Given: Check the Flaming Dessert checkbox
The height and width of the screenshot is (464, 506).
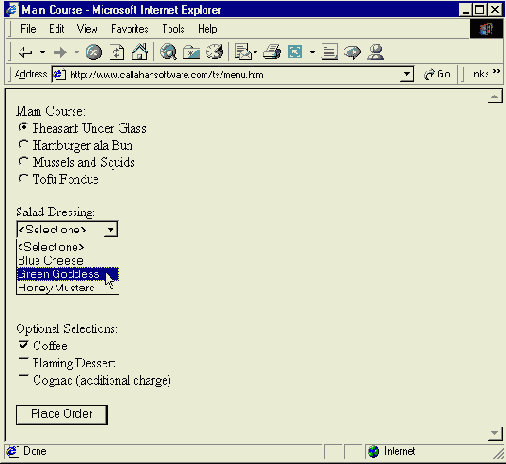Looking at the screenshot, I should (x=23, y=362).
